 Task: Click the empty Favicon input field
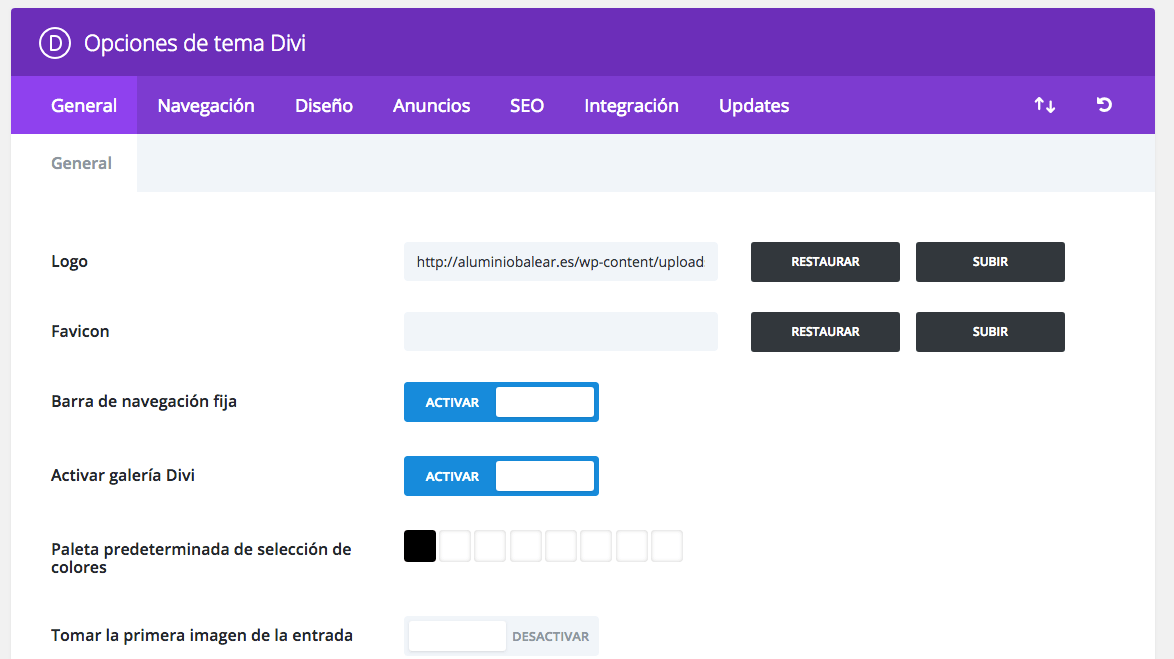pyautogui.click(x=561, y=332)
